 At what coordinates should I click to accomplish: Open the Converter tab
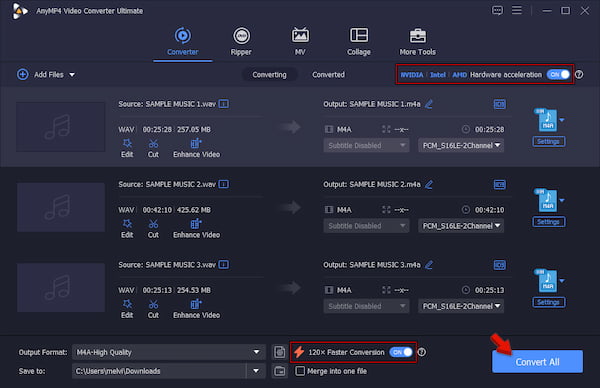click(183, 42)
